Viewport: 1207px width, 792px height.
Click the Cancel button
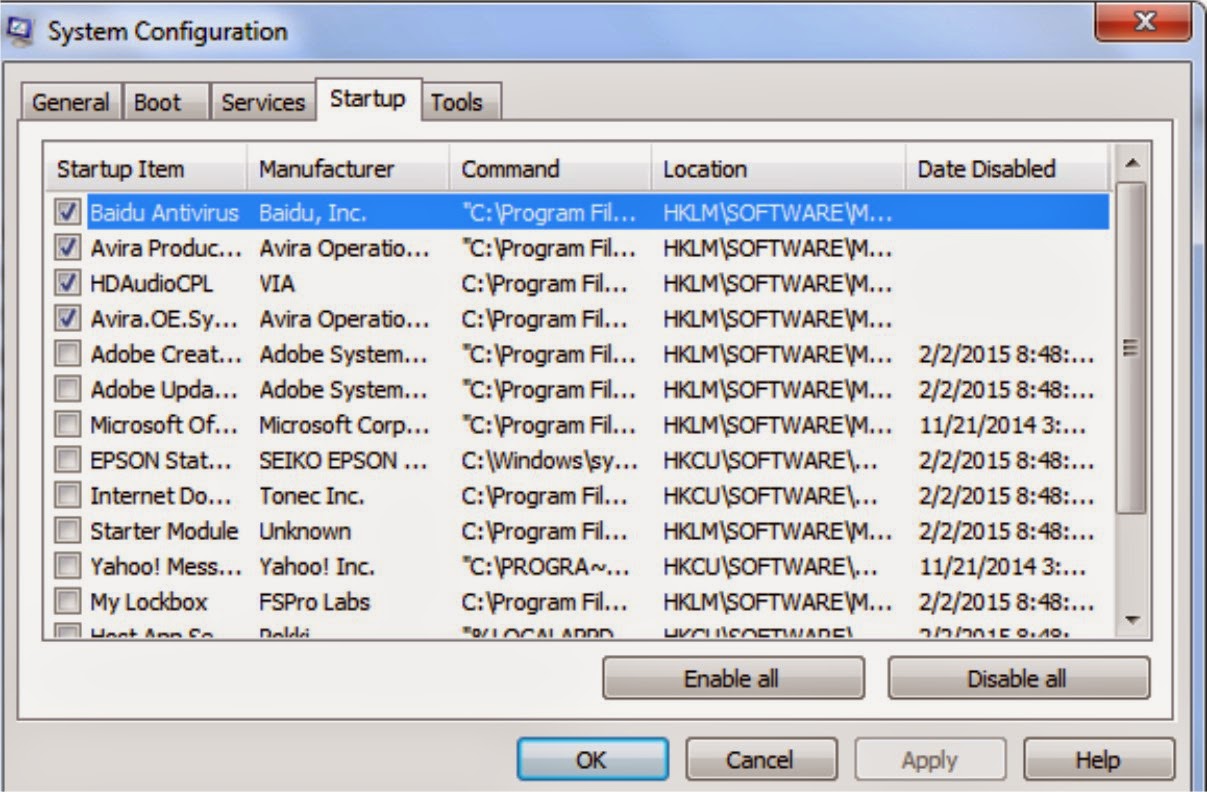[x=760, y=760]
